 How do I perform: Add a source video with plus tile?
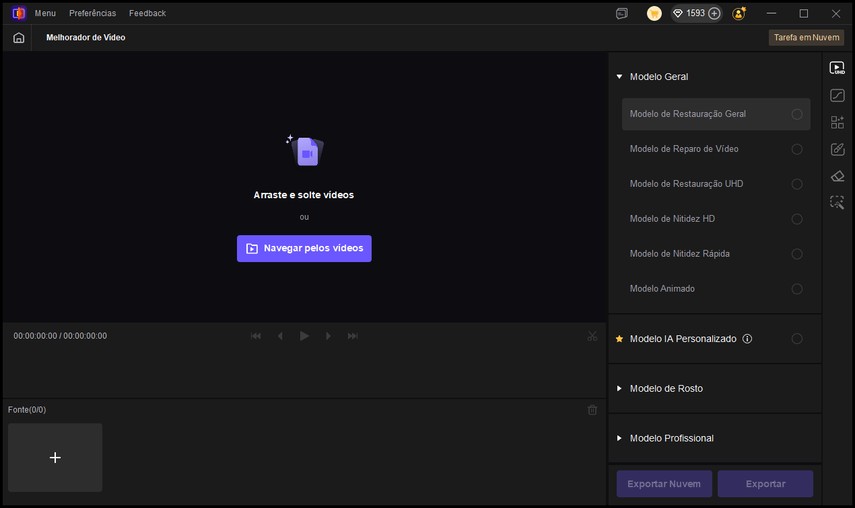click(55, 458)
